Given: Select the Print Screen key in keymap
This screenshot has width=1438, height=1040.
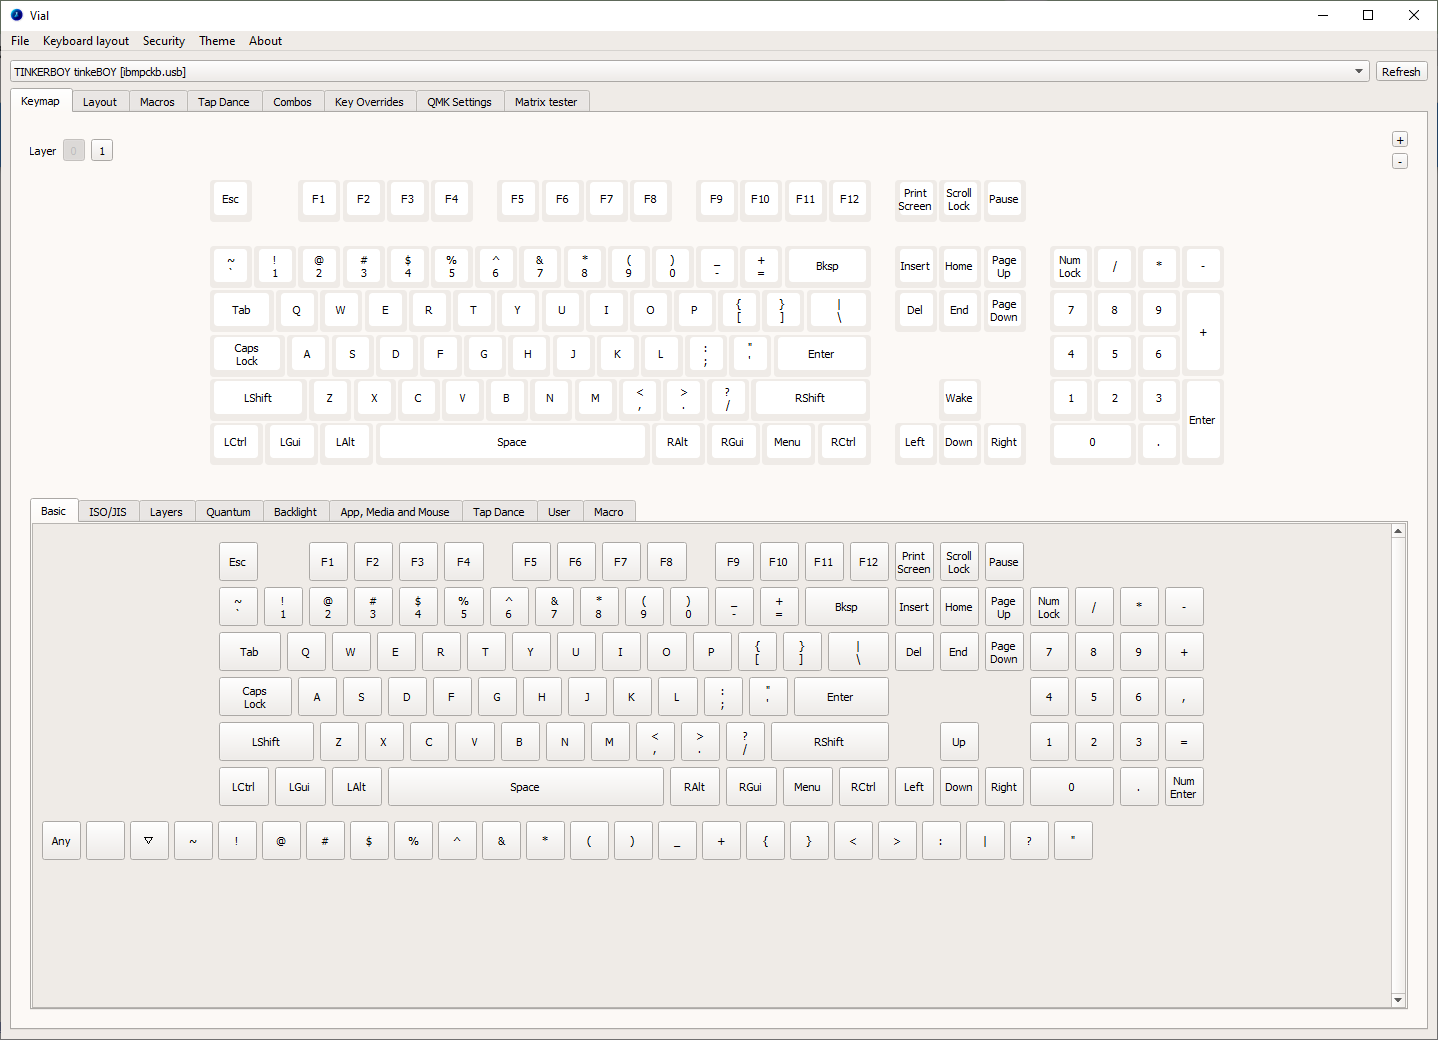Looking at the screenshot, I should [915, 199].
